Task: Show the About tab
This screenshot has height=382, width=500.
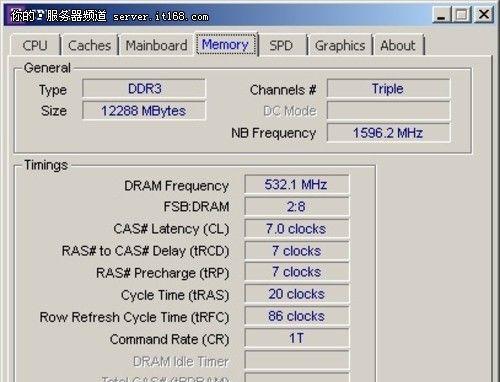Action: click(x=398, y=45)
